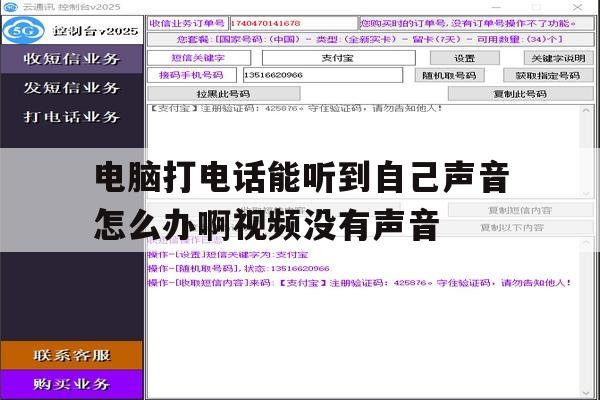Open 关键字说明 keyword explanation
600x400 pixels.
(x=558, y=58)
